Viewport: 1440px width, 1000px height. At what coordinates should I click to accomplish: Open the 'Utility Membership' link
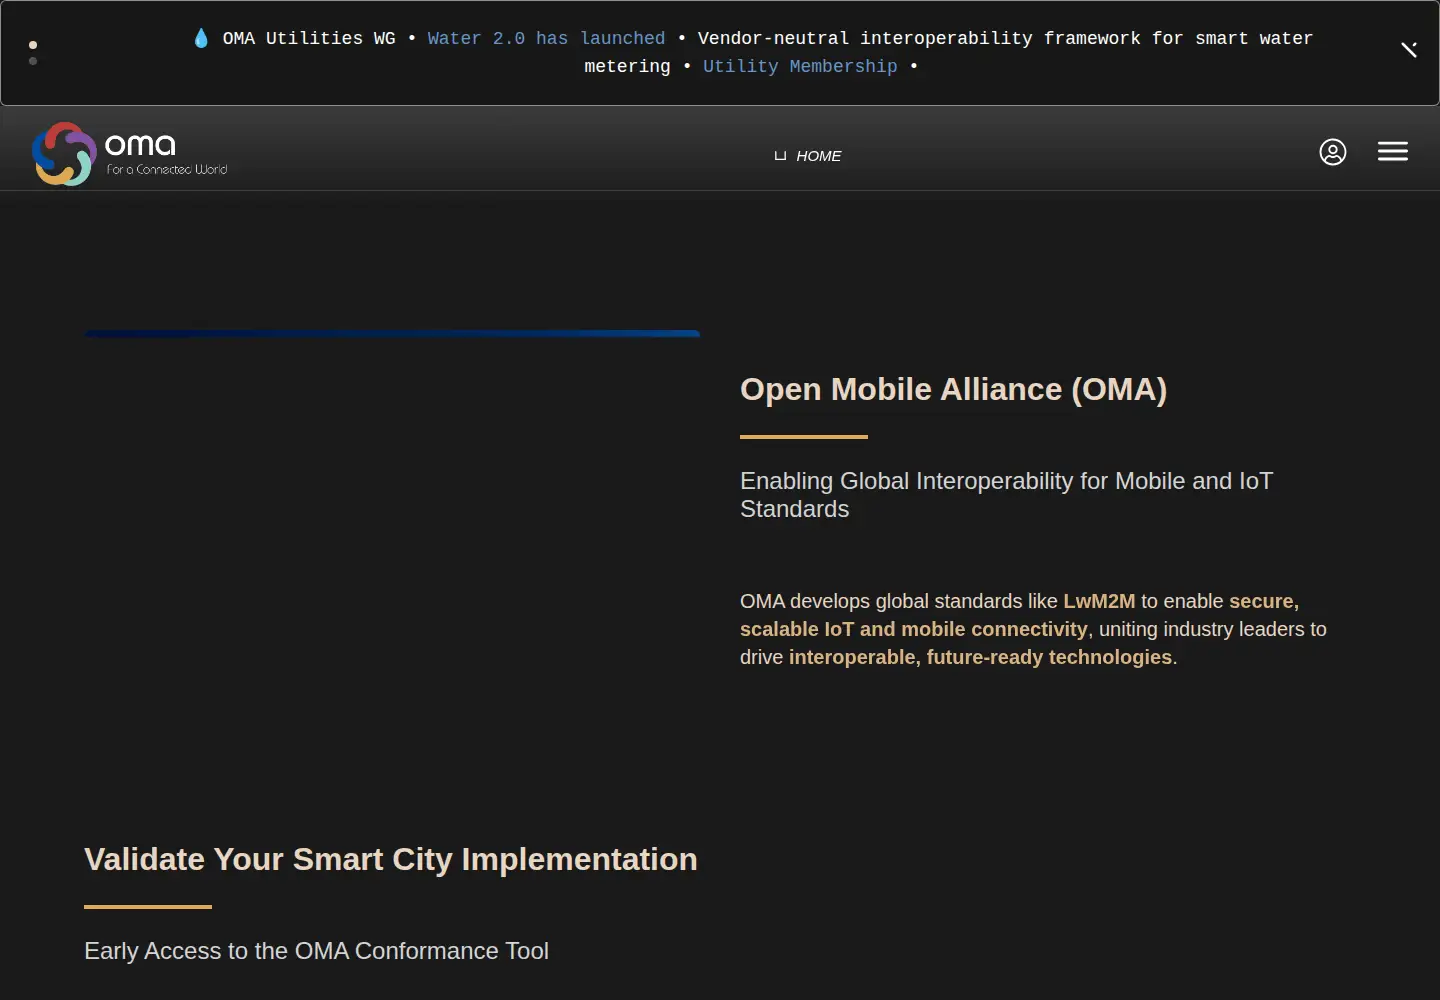(800, 66)
